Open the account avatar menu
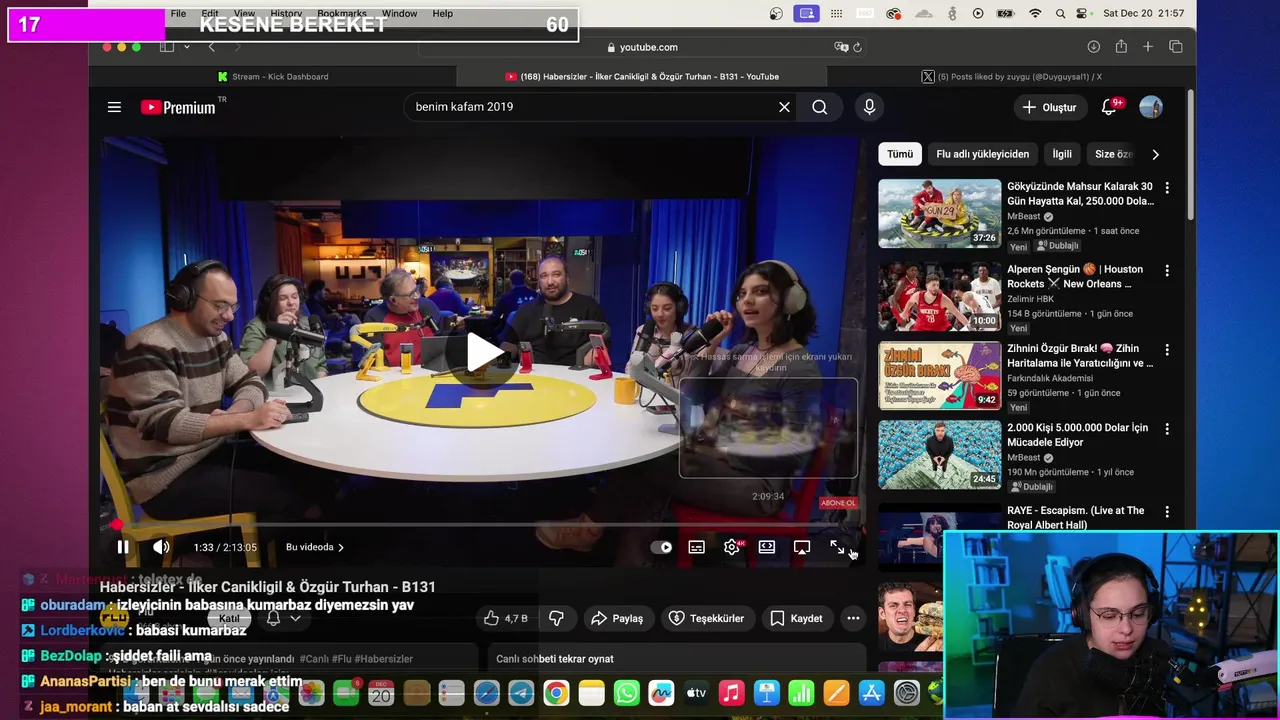The image size is (1280, 720). coord(1151,107)
